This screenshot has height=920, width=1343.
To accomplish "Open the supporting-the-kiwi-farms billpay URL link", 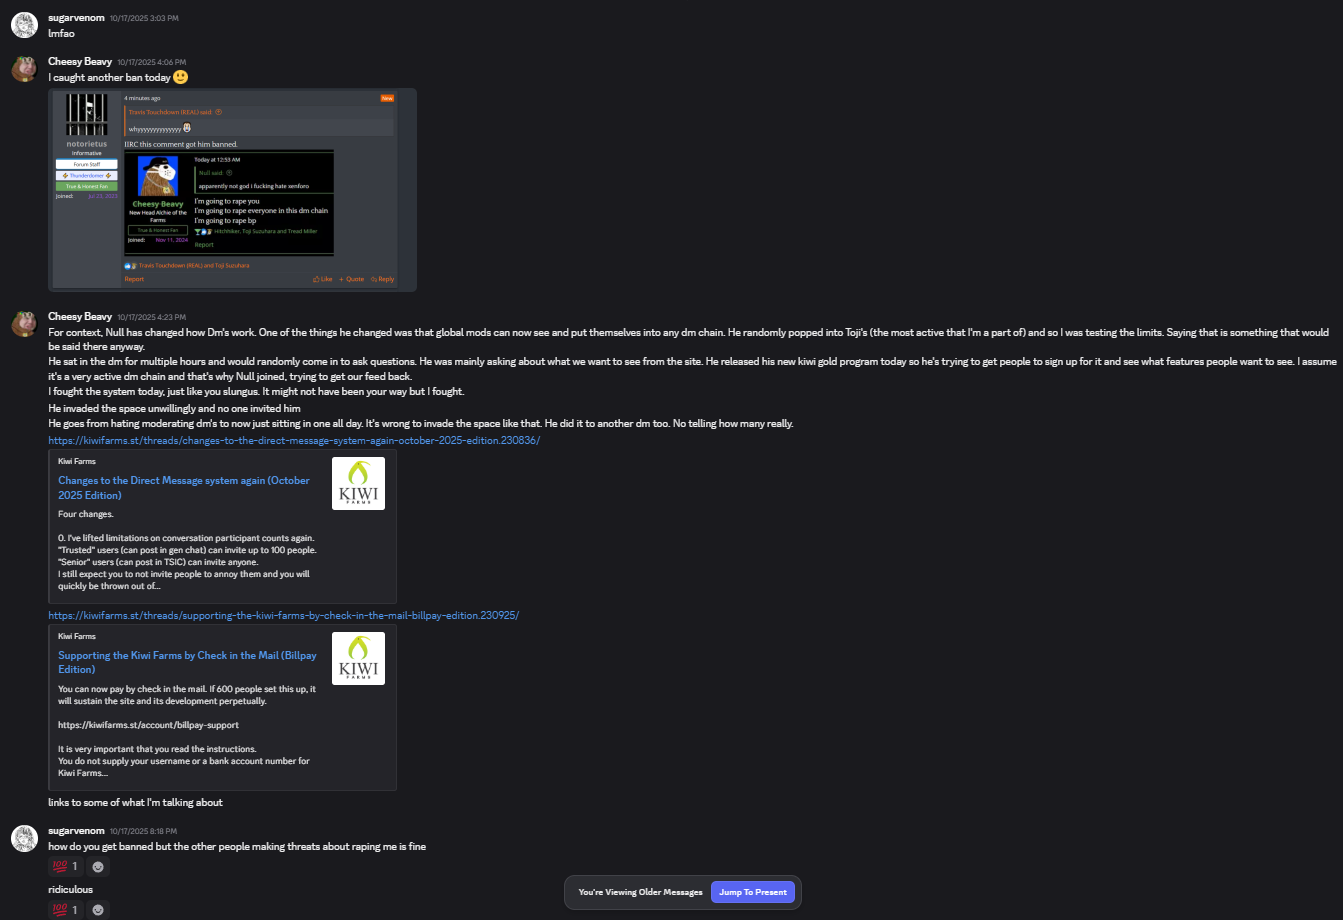I will click(x=284, y=615).
